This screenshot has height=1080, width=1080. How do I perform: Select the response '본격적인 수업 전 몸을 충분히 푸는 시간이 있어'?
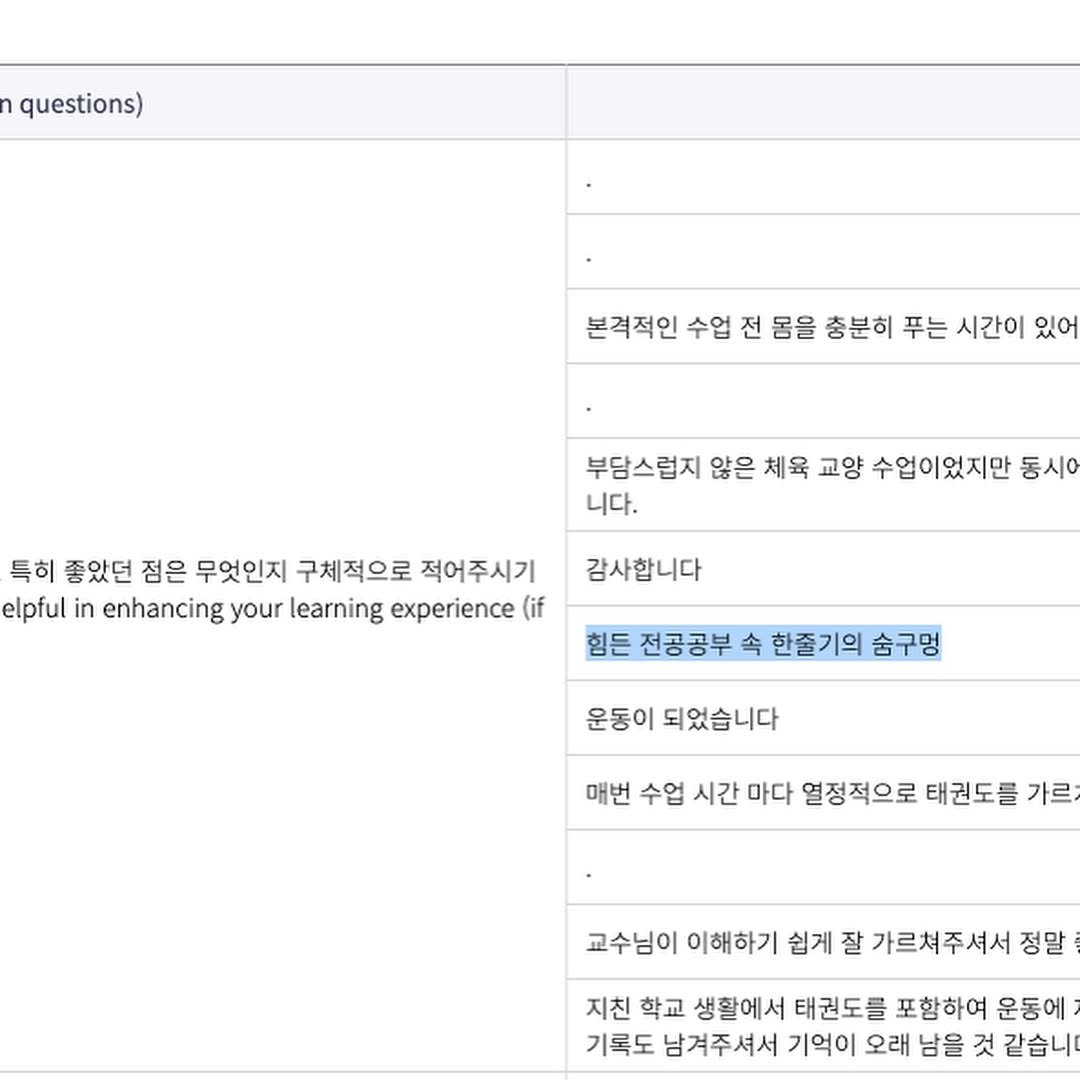tap(832, 326)
